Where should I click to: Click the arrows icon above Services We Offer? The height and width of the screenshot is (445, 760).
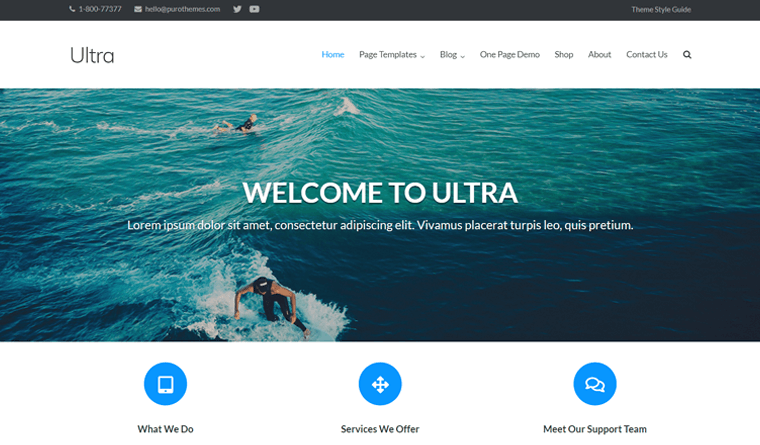tap(380, 384)
